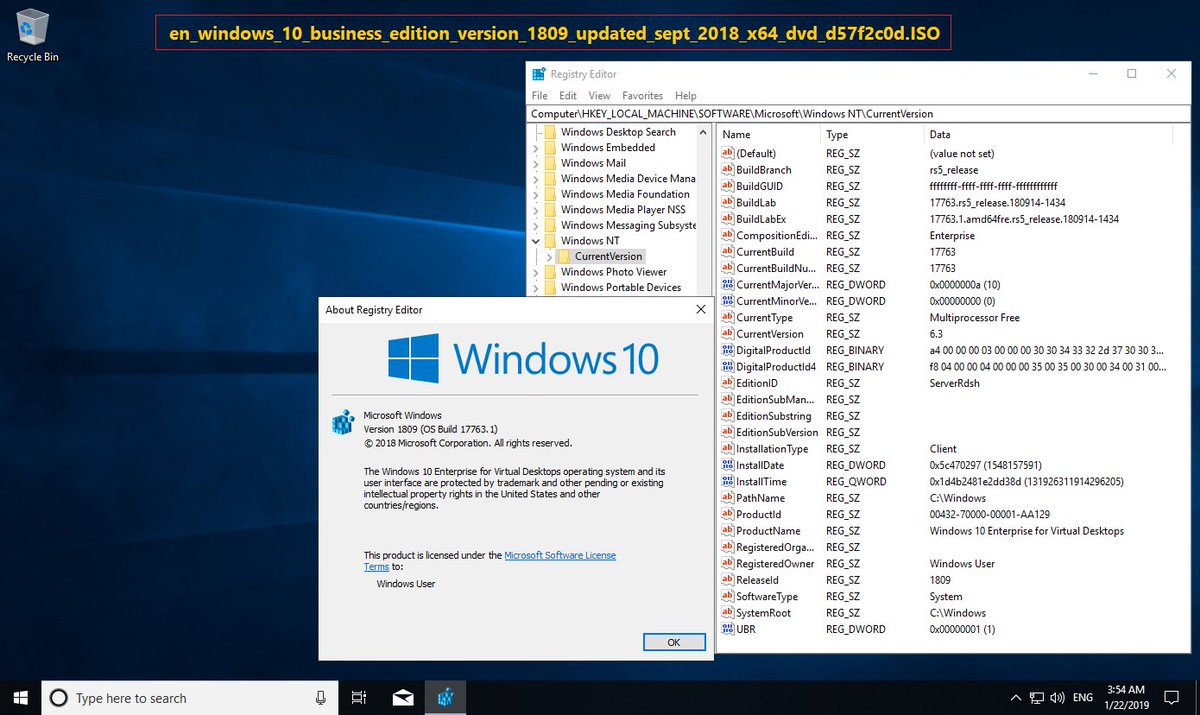The height and width of the screenshot is (715, 1200).
Task: Click the DigitalProductId binary value icon
Action: [x=727, y=350]
